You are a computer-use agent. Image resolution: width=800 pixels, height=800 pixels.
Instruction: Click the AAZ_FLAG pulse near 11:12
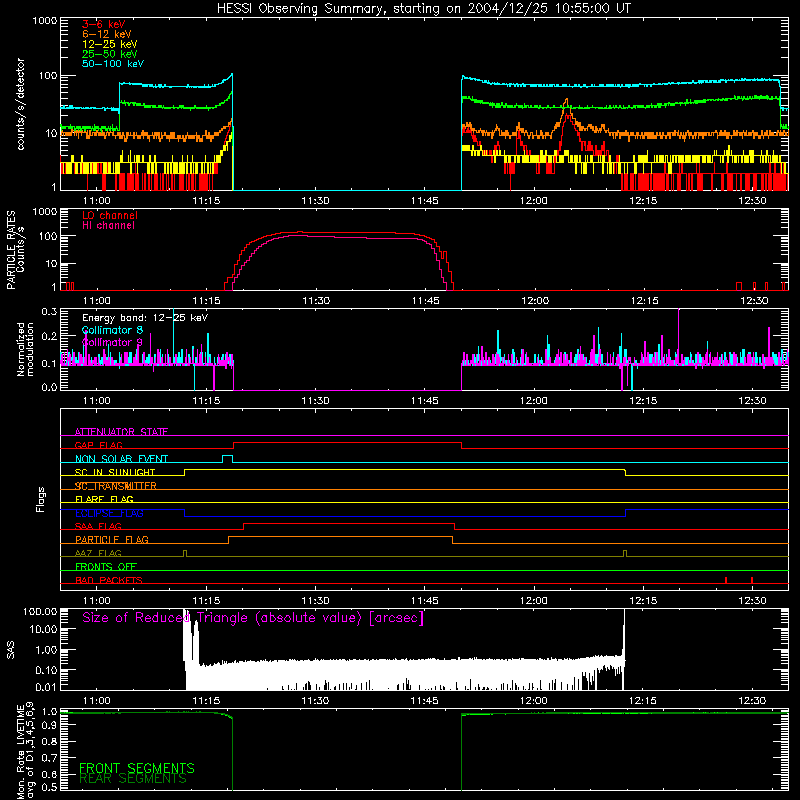pos(185,553)
